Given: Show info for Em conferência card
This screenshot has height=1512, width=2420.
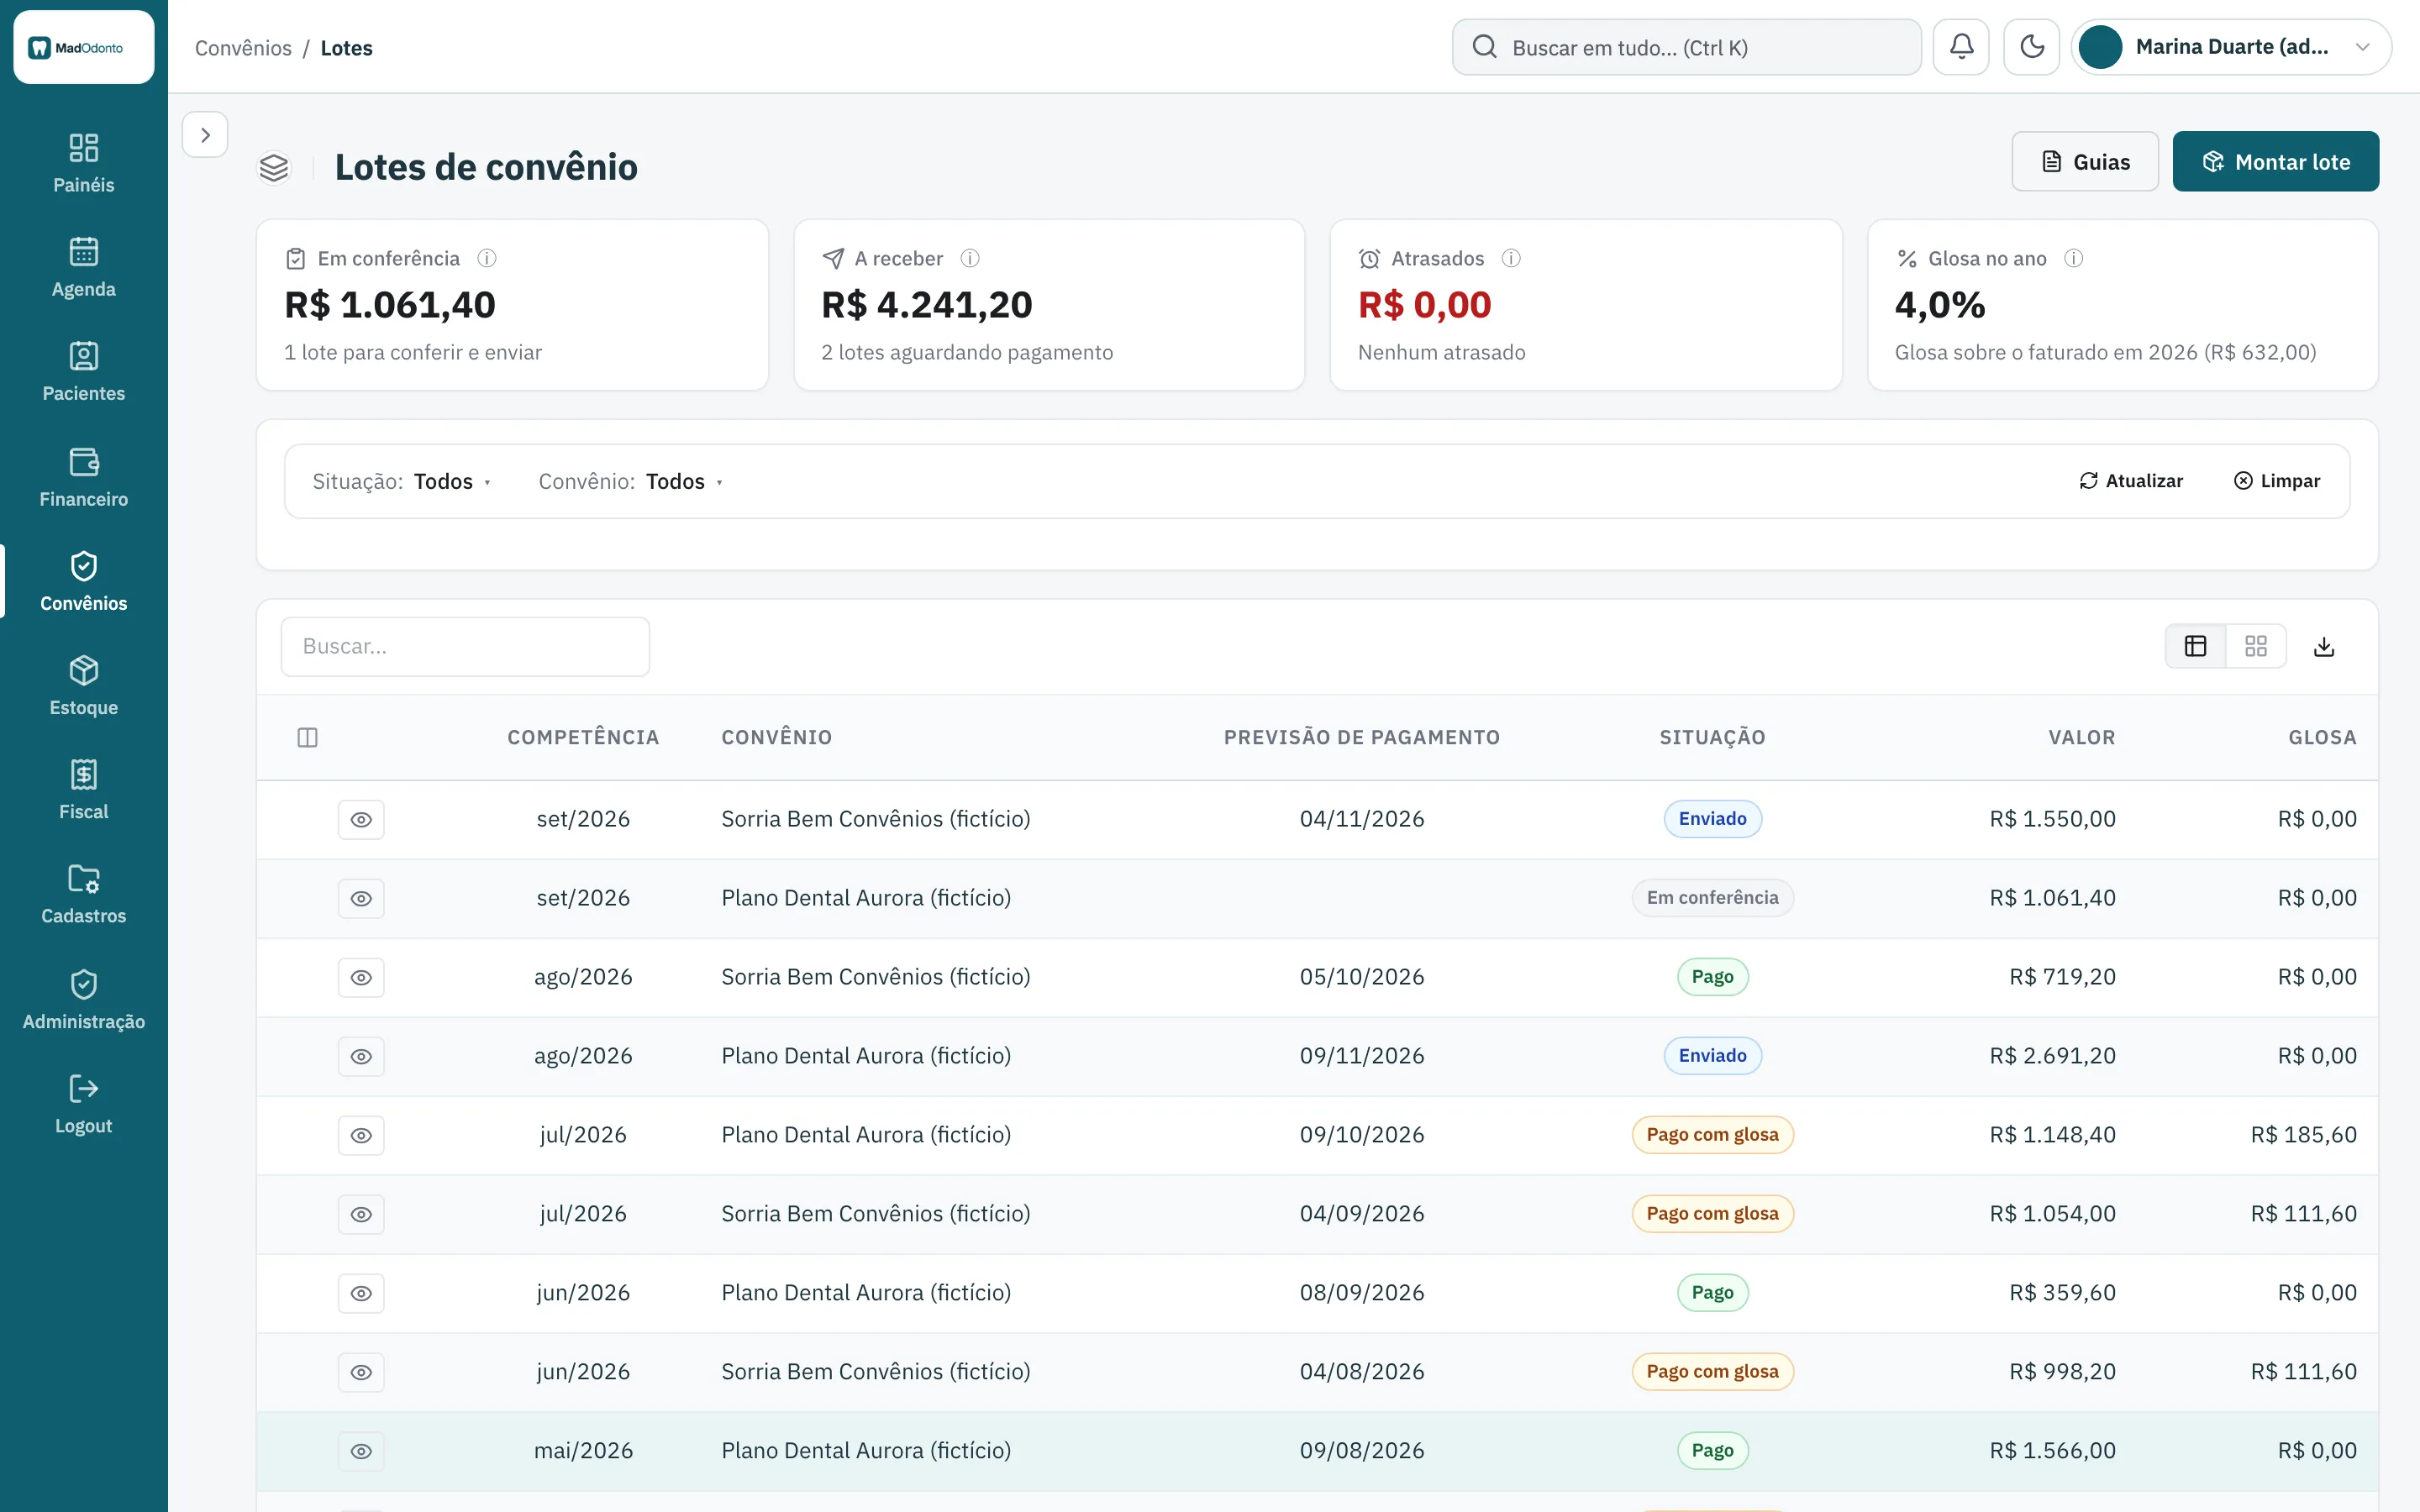Looking at the screenshot, I should [x=487, y=259].
